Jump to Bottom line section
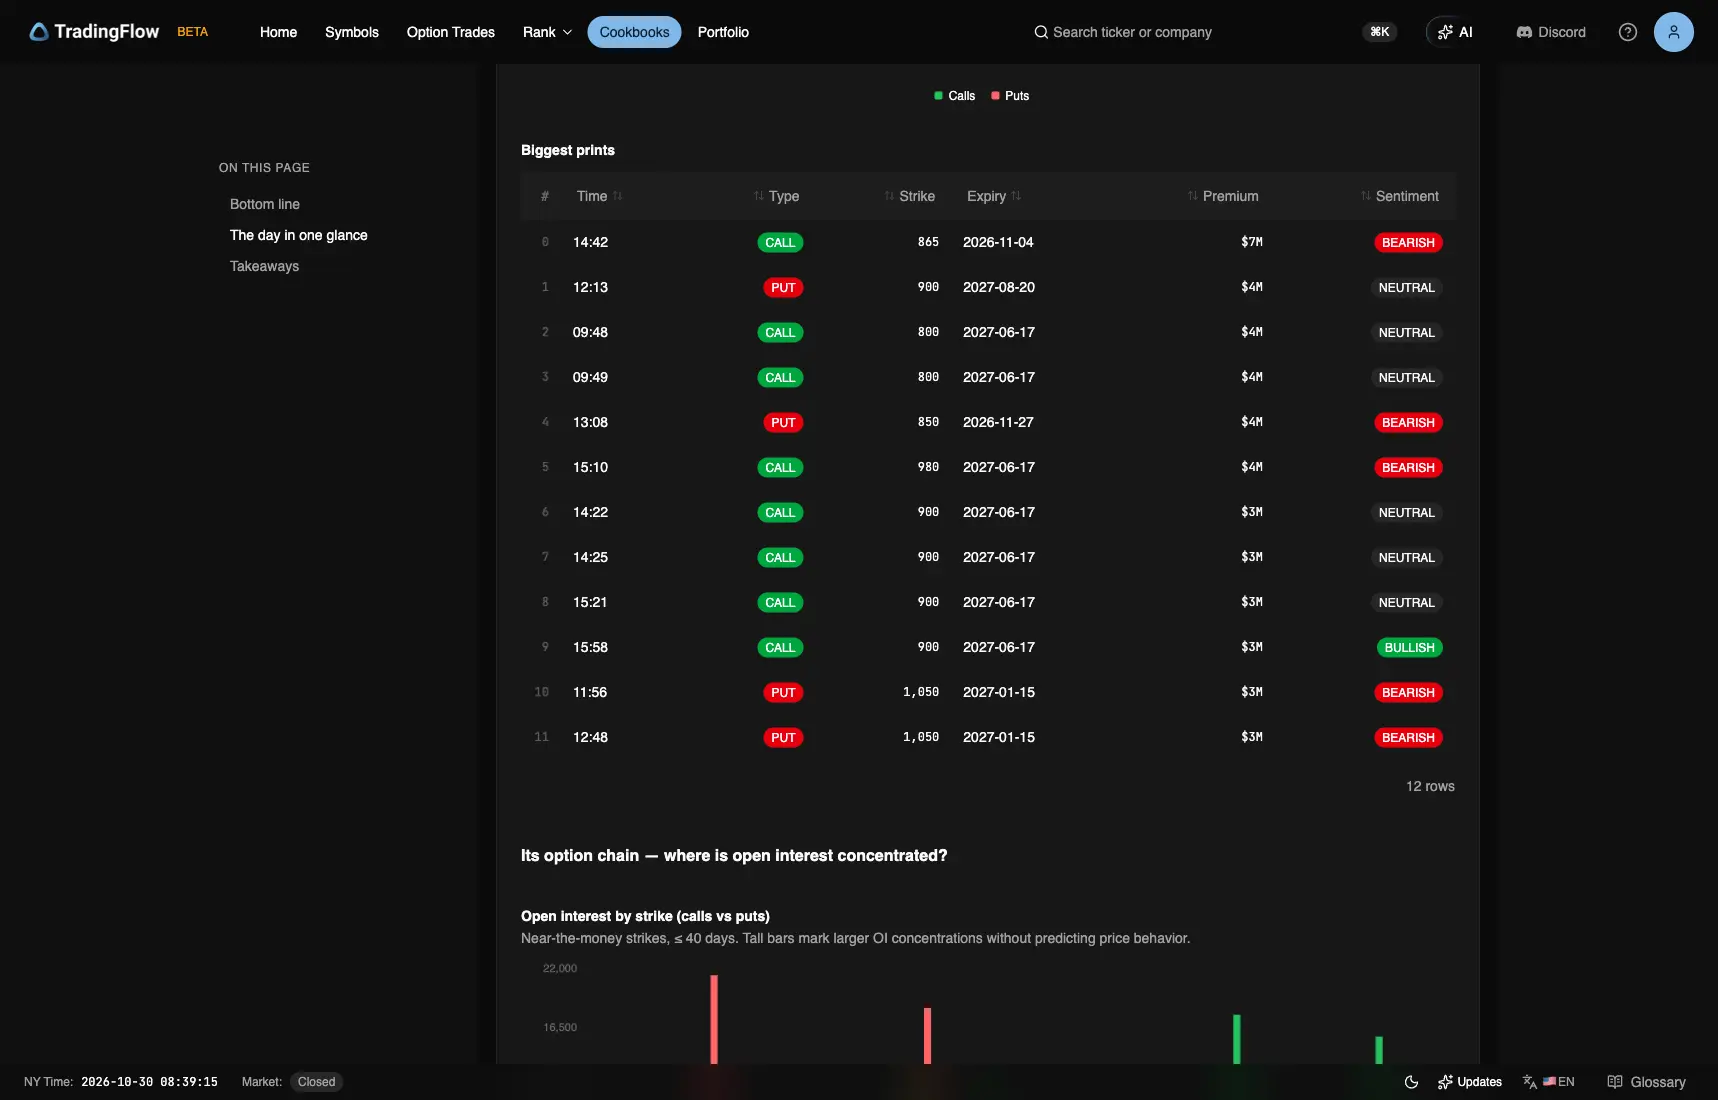Image resolution: width=1718 pixels, height=1100 pixels. (265, 204)
